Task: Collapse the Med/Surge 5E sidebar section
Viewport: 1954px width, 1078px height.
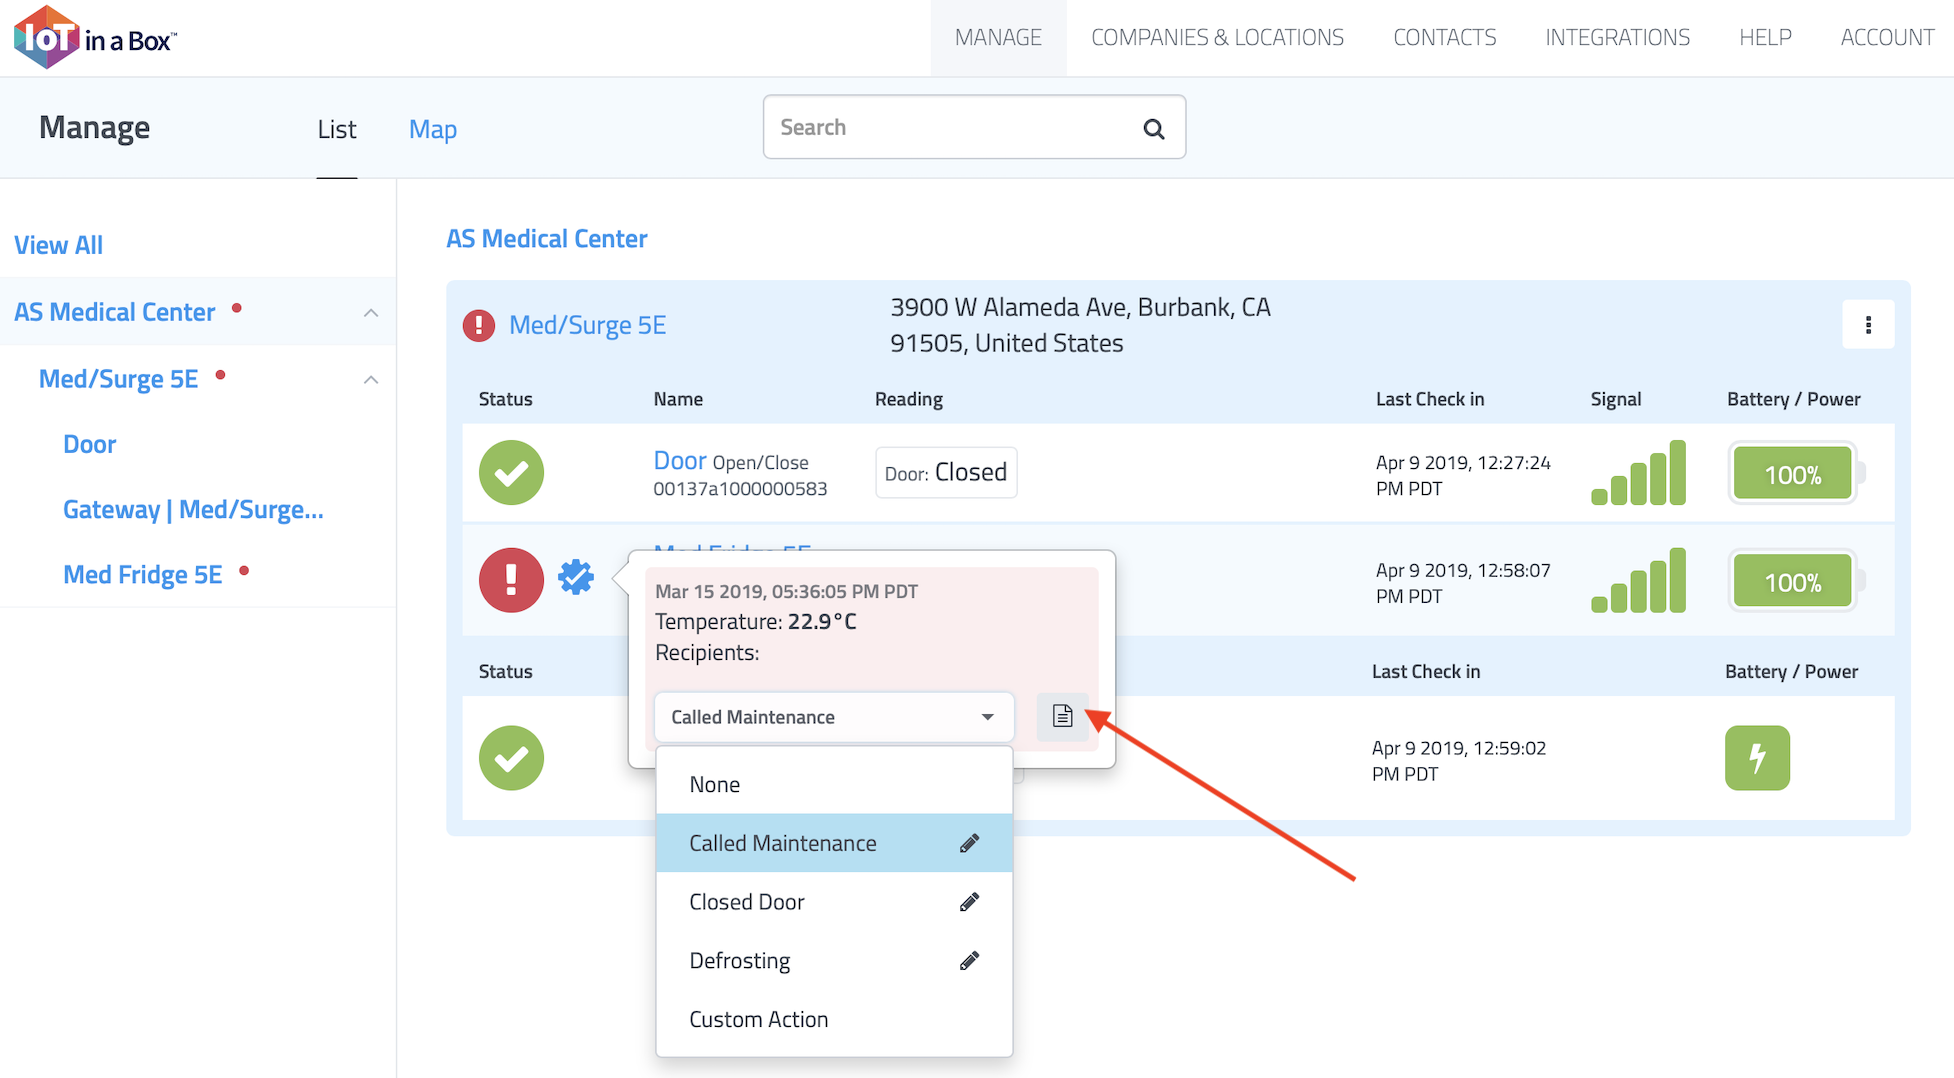Action: [371, 380]
